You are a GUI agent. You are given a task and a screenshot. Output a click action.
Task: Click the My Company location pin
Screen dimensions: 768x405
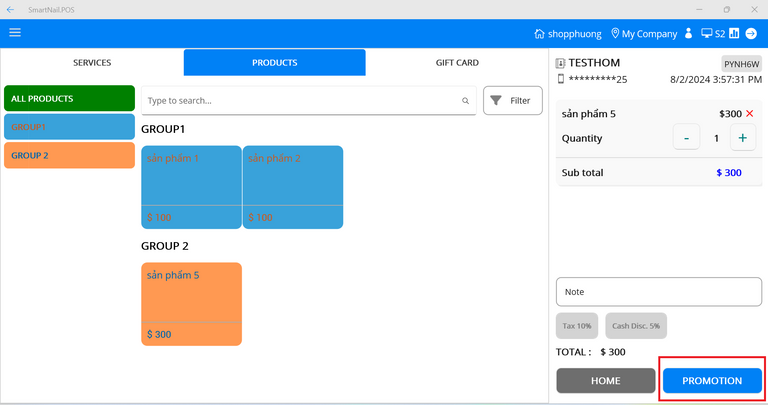click(616, 34)
